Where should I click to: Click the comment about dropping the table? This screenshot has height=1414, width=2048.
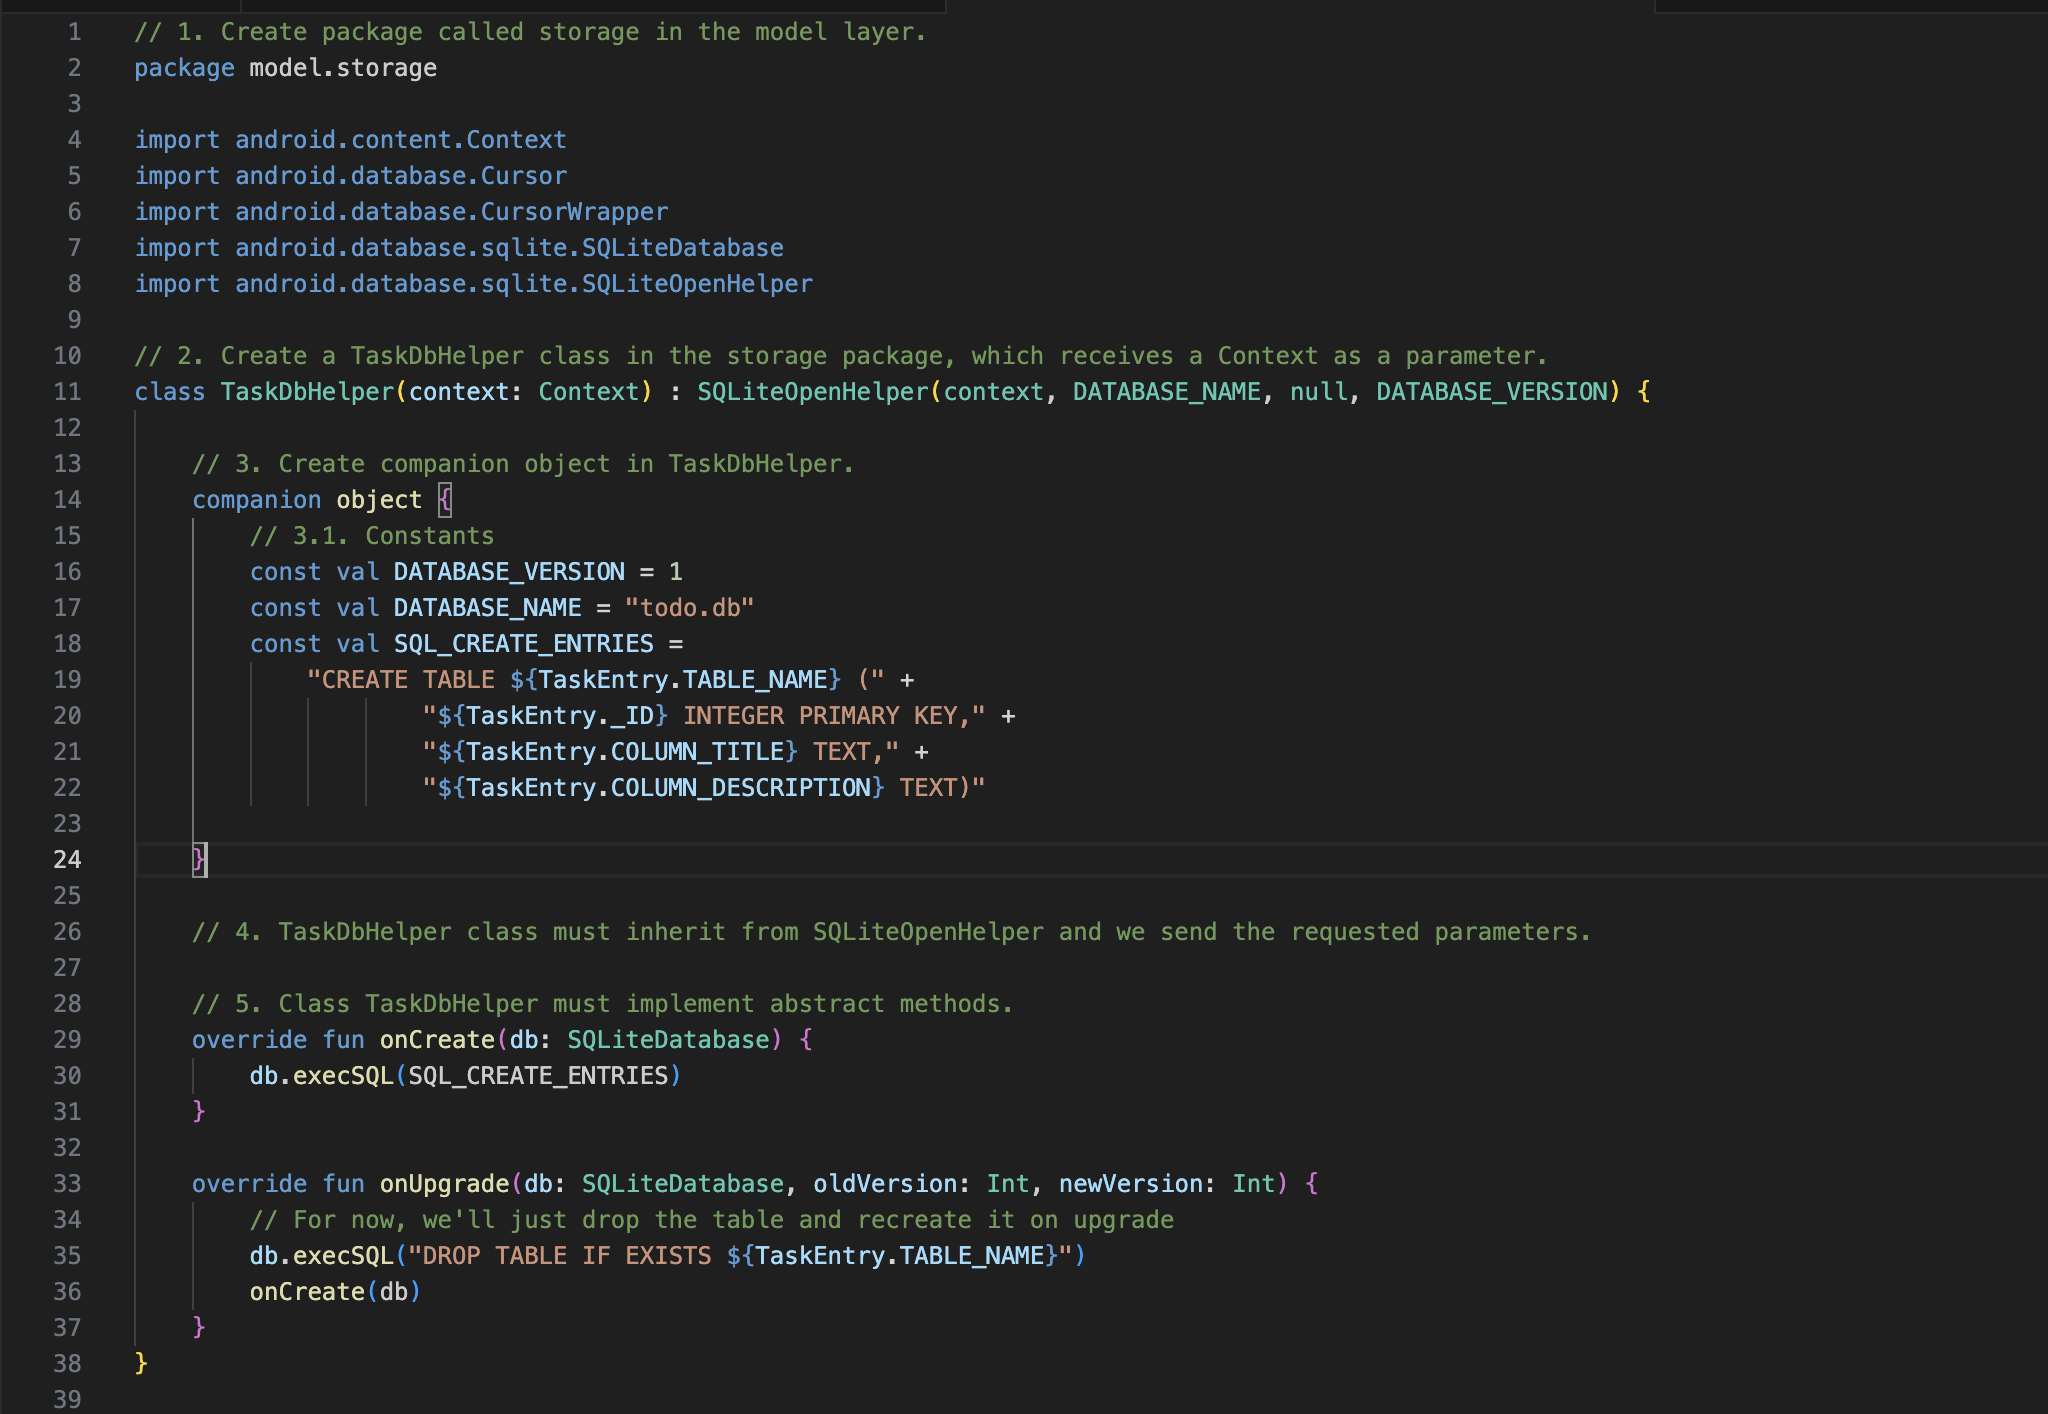710,1219
